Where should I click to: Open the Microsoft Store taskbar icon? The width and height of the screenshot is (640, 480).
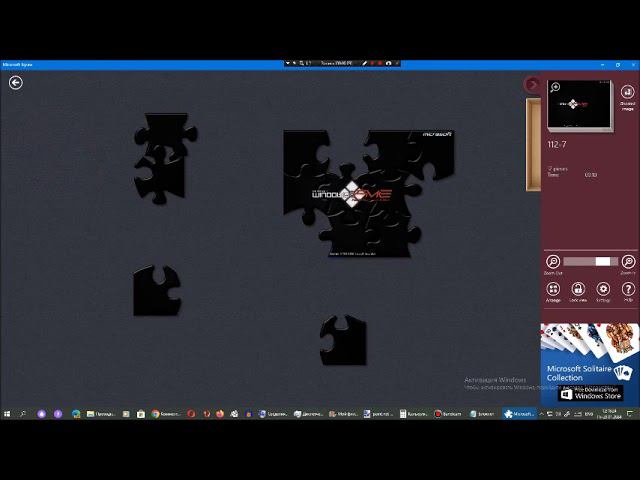click(141, 414)
